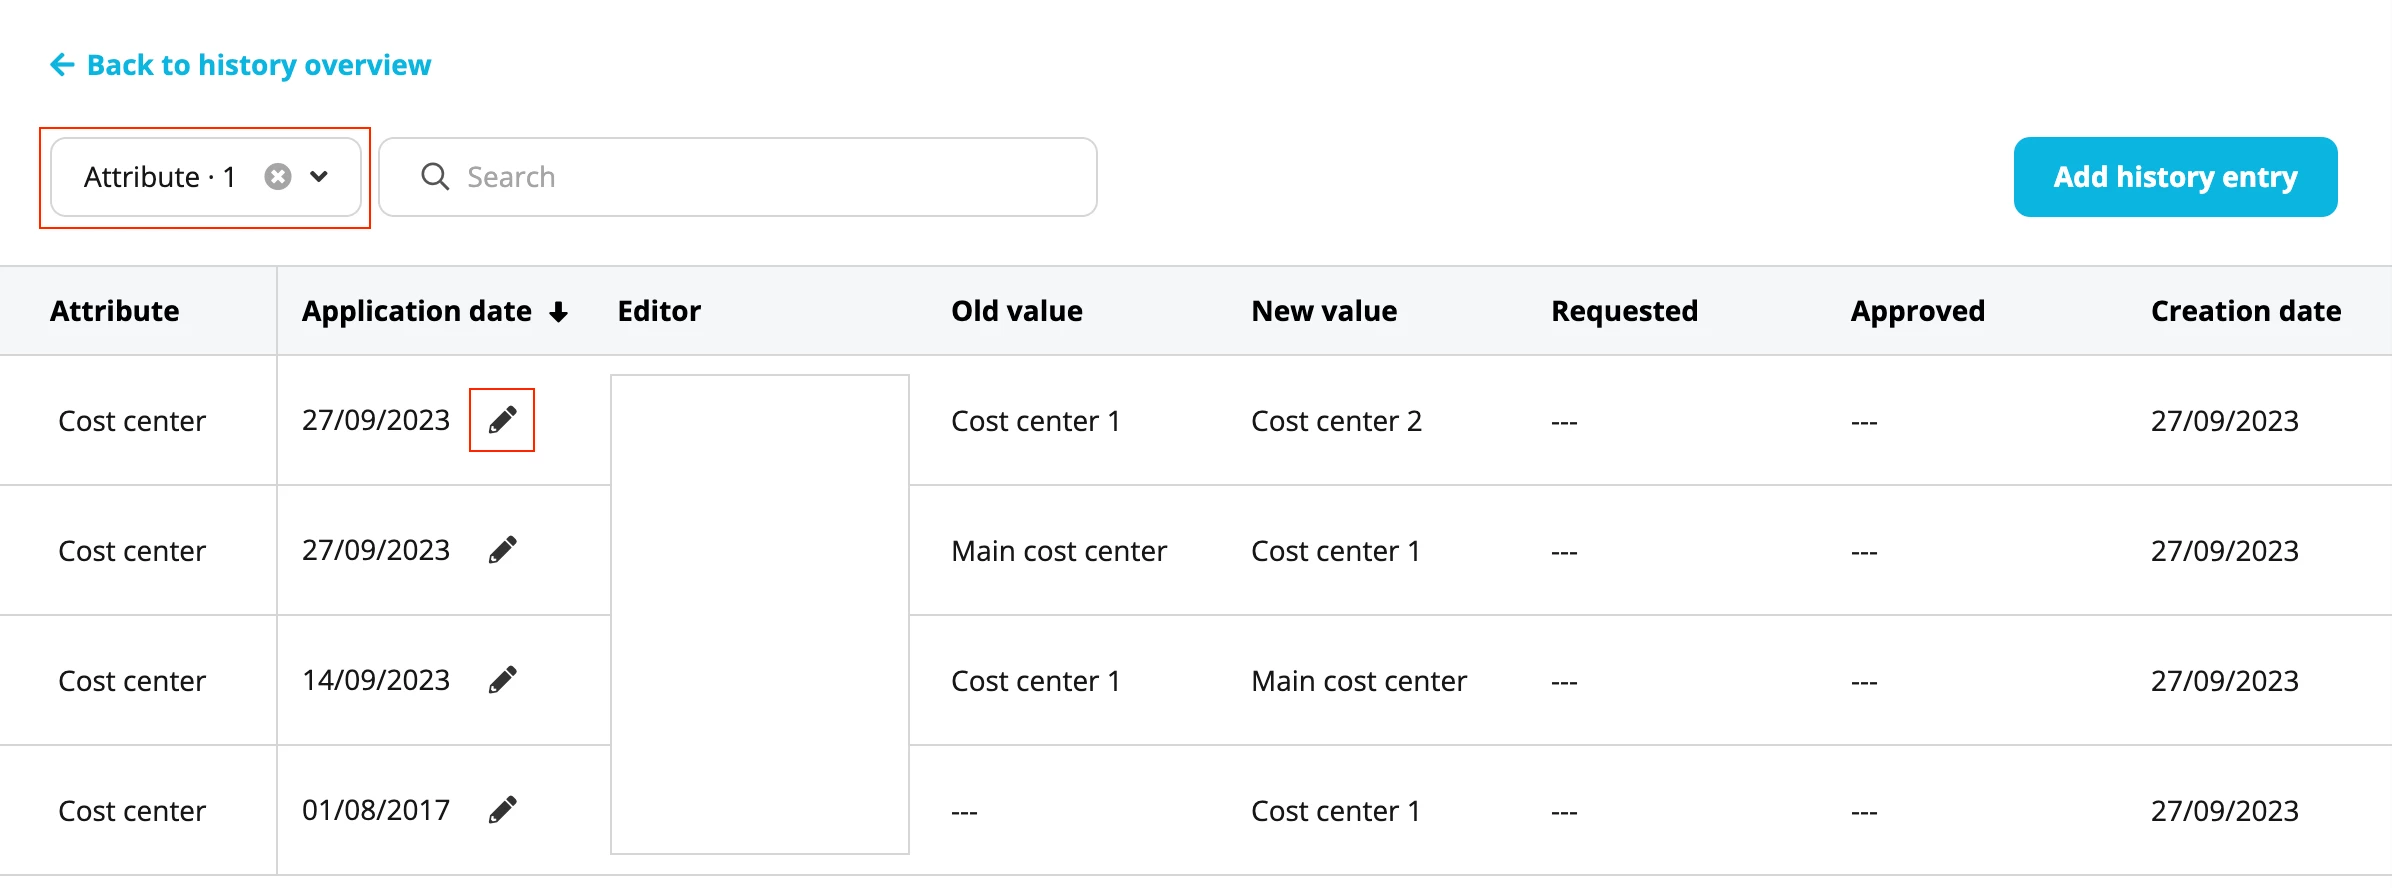Image resolution: width=2392 pixels, height=888 pixels.
Task: Click Old value cell Main cost center
Action: tap(1059, 551)
